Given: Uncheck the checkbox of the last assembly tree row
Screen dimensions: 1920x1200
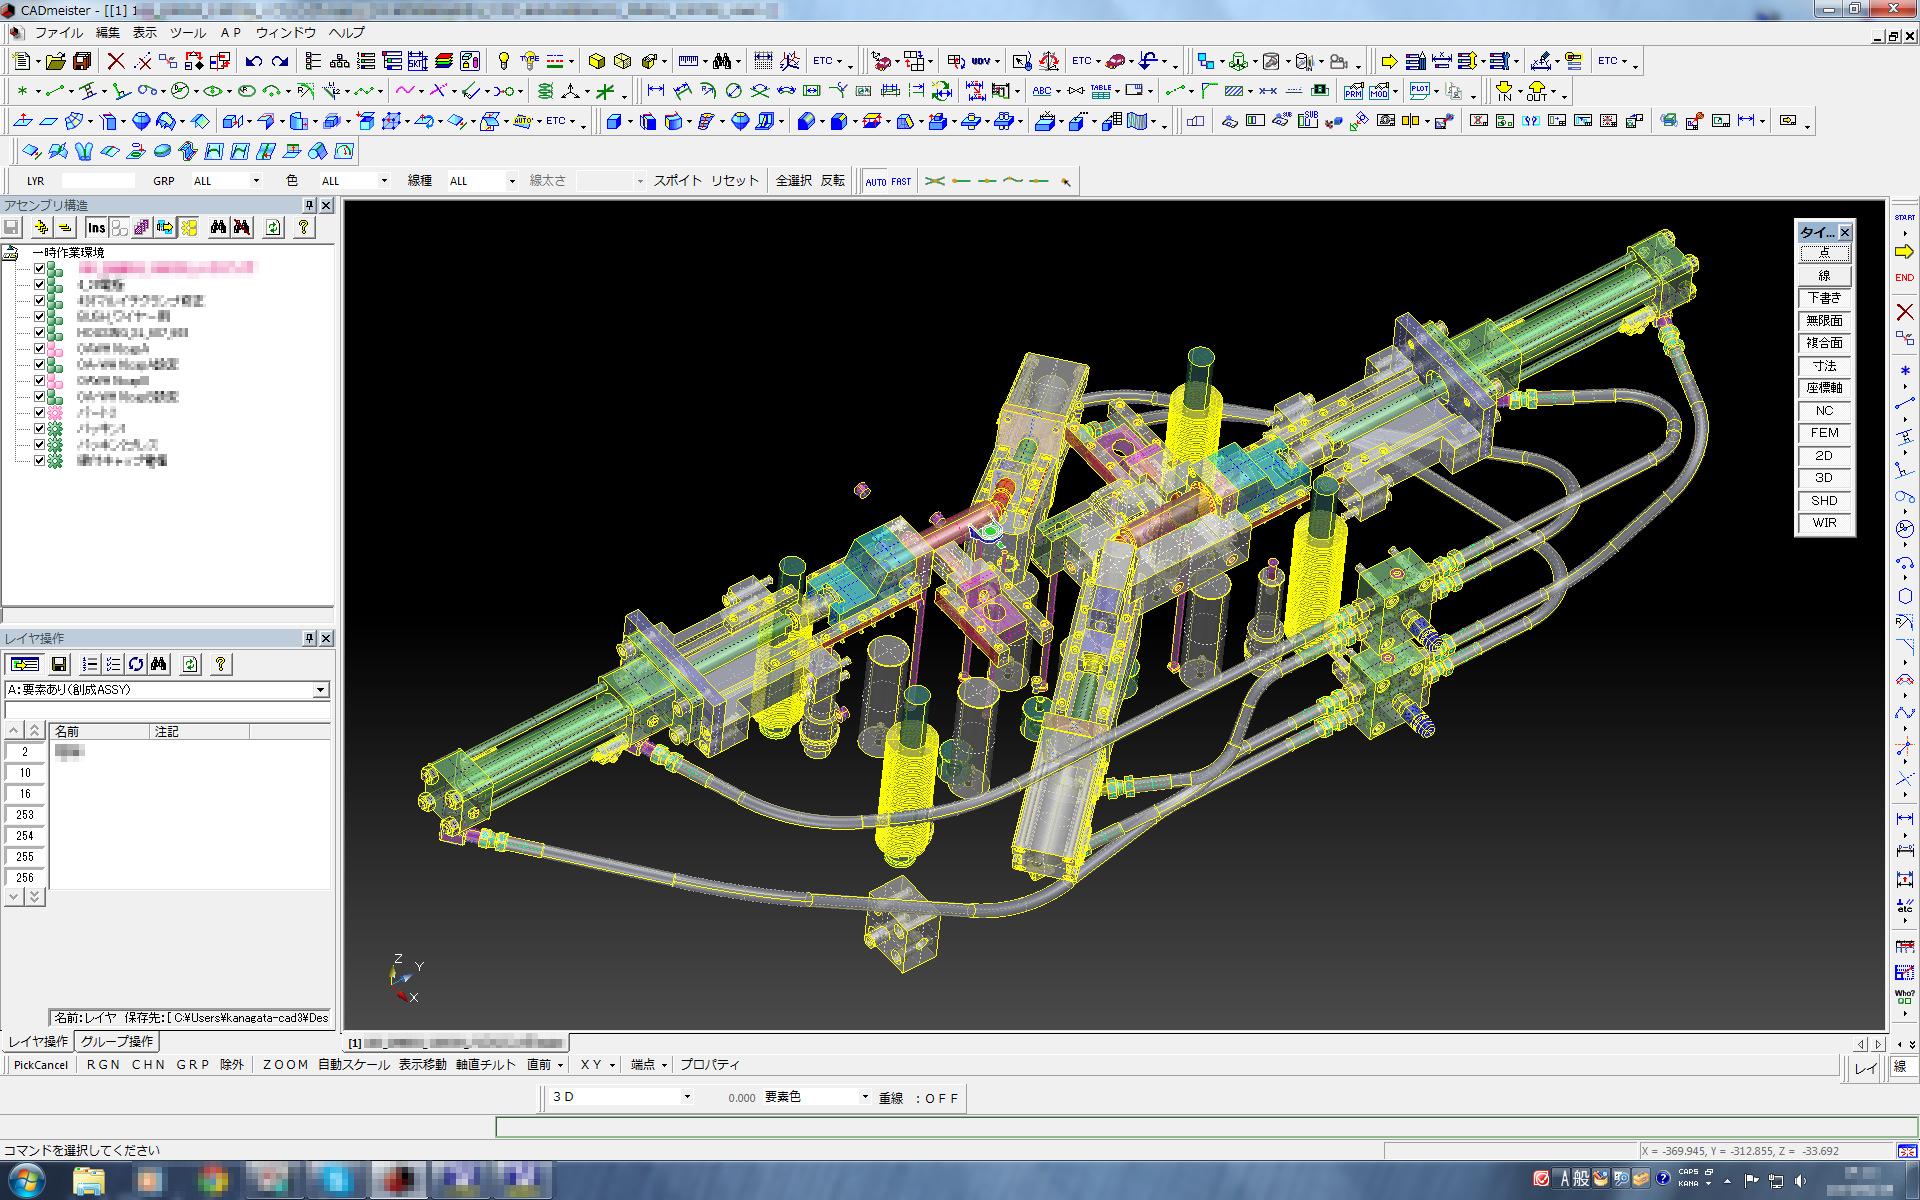Looking at the screenshot, I should click(x=40, y=460).
